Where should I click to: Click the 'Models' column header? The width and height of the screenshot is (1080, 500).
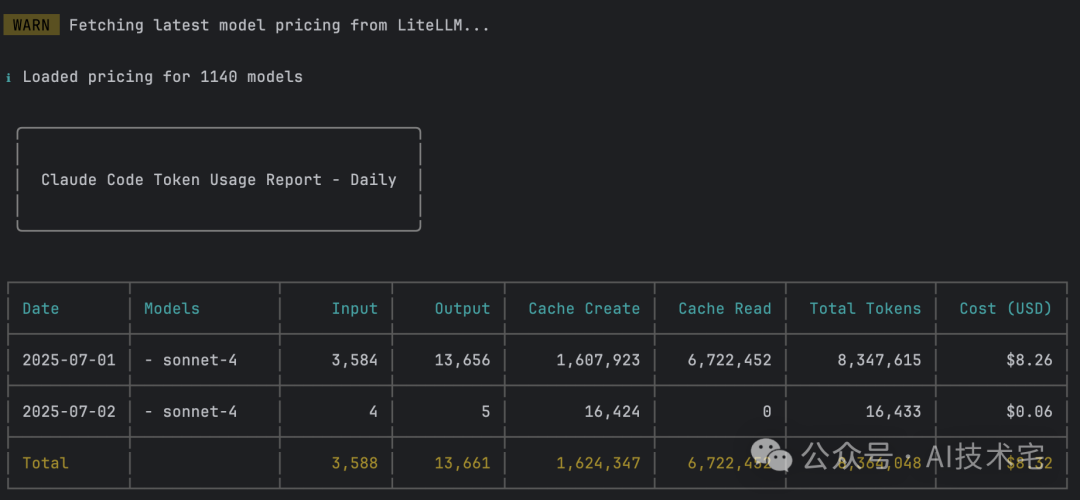(172, 309)
